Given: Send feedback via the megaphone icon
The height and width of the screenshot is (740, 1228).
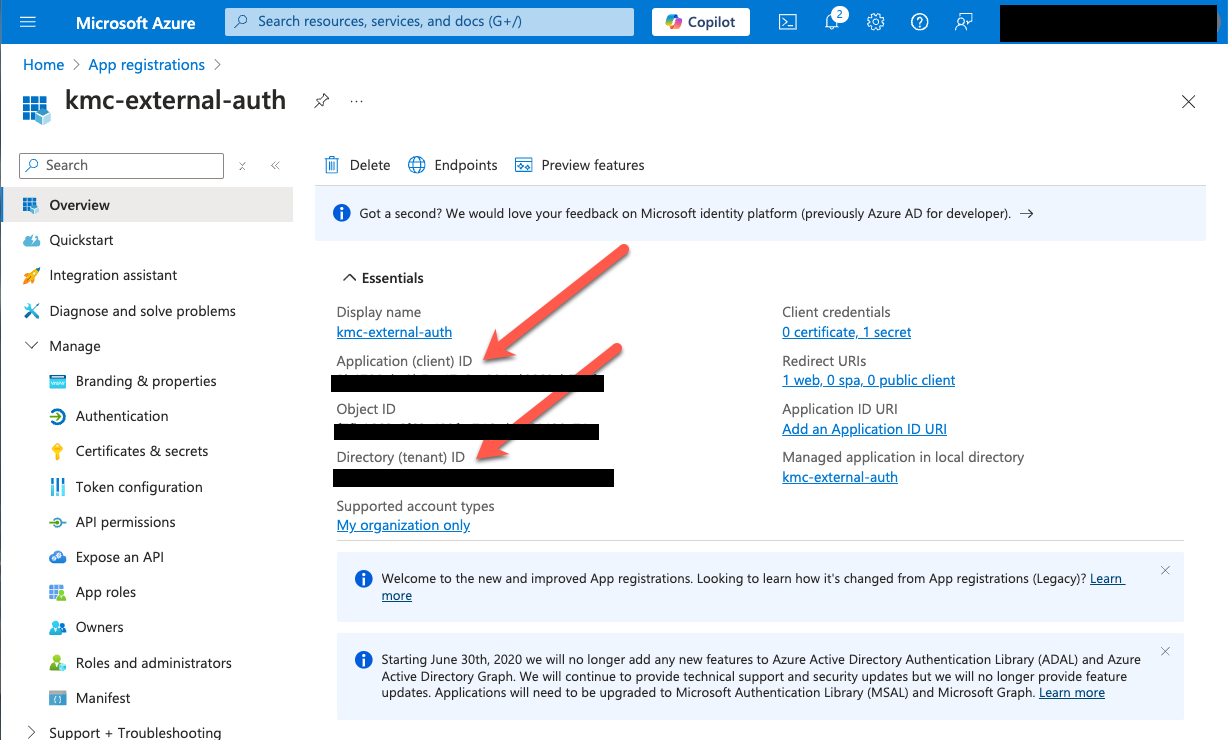Looking at the screenshot, I should point(962,21).
